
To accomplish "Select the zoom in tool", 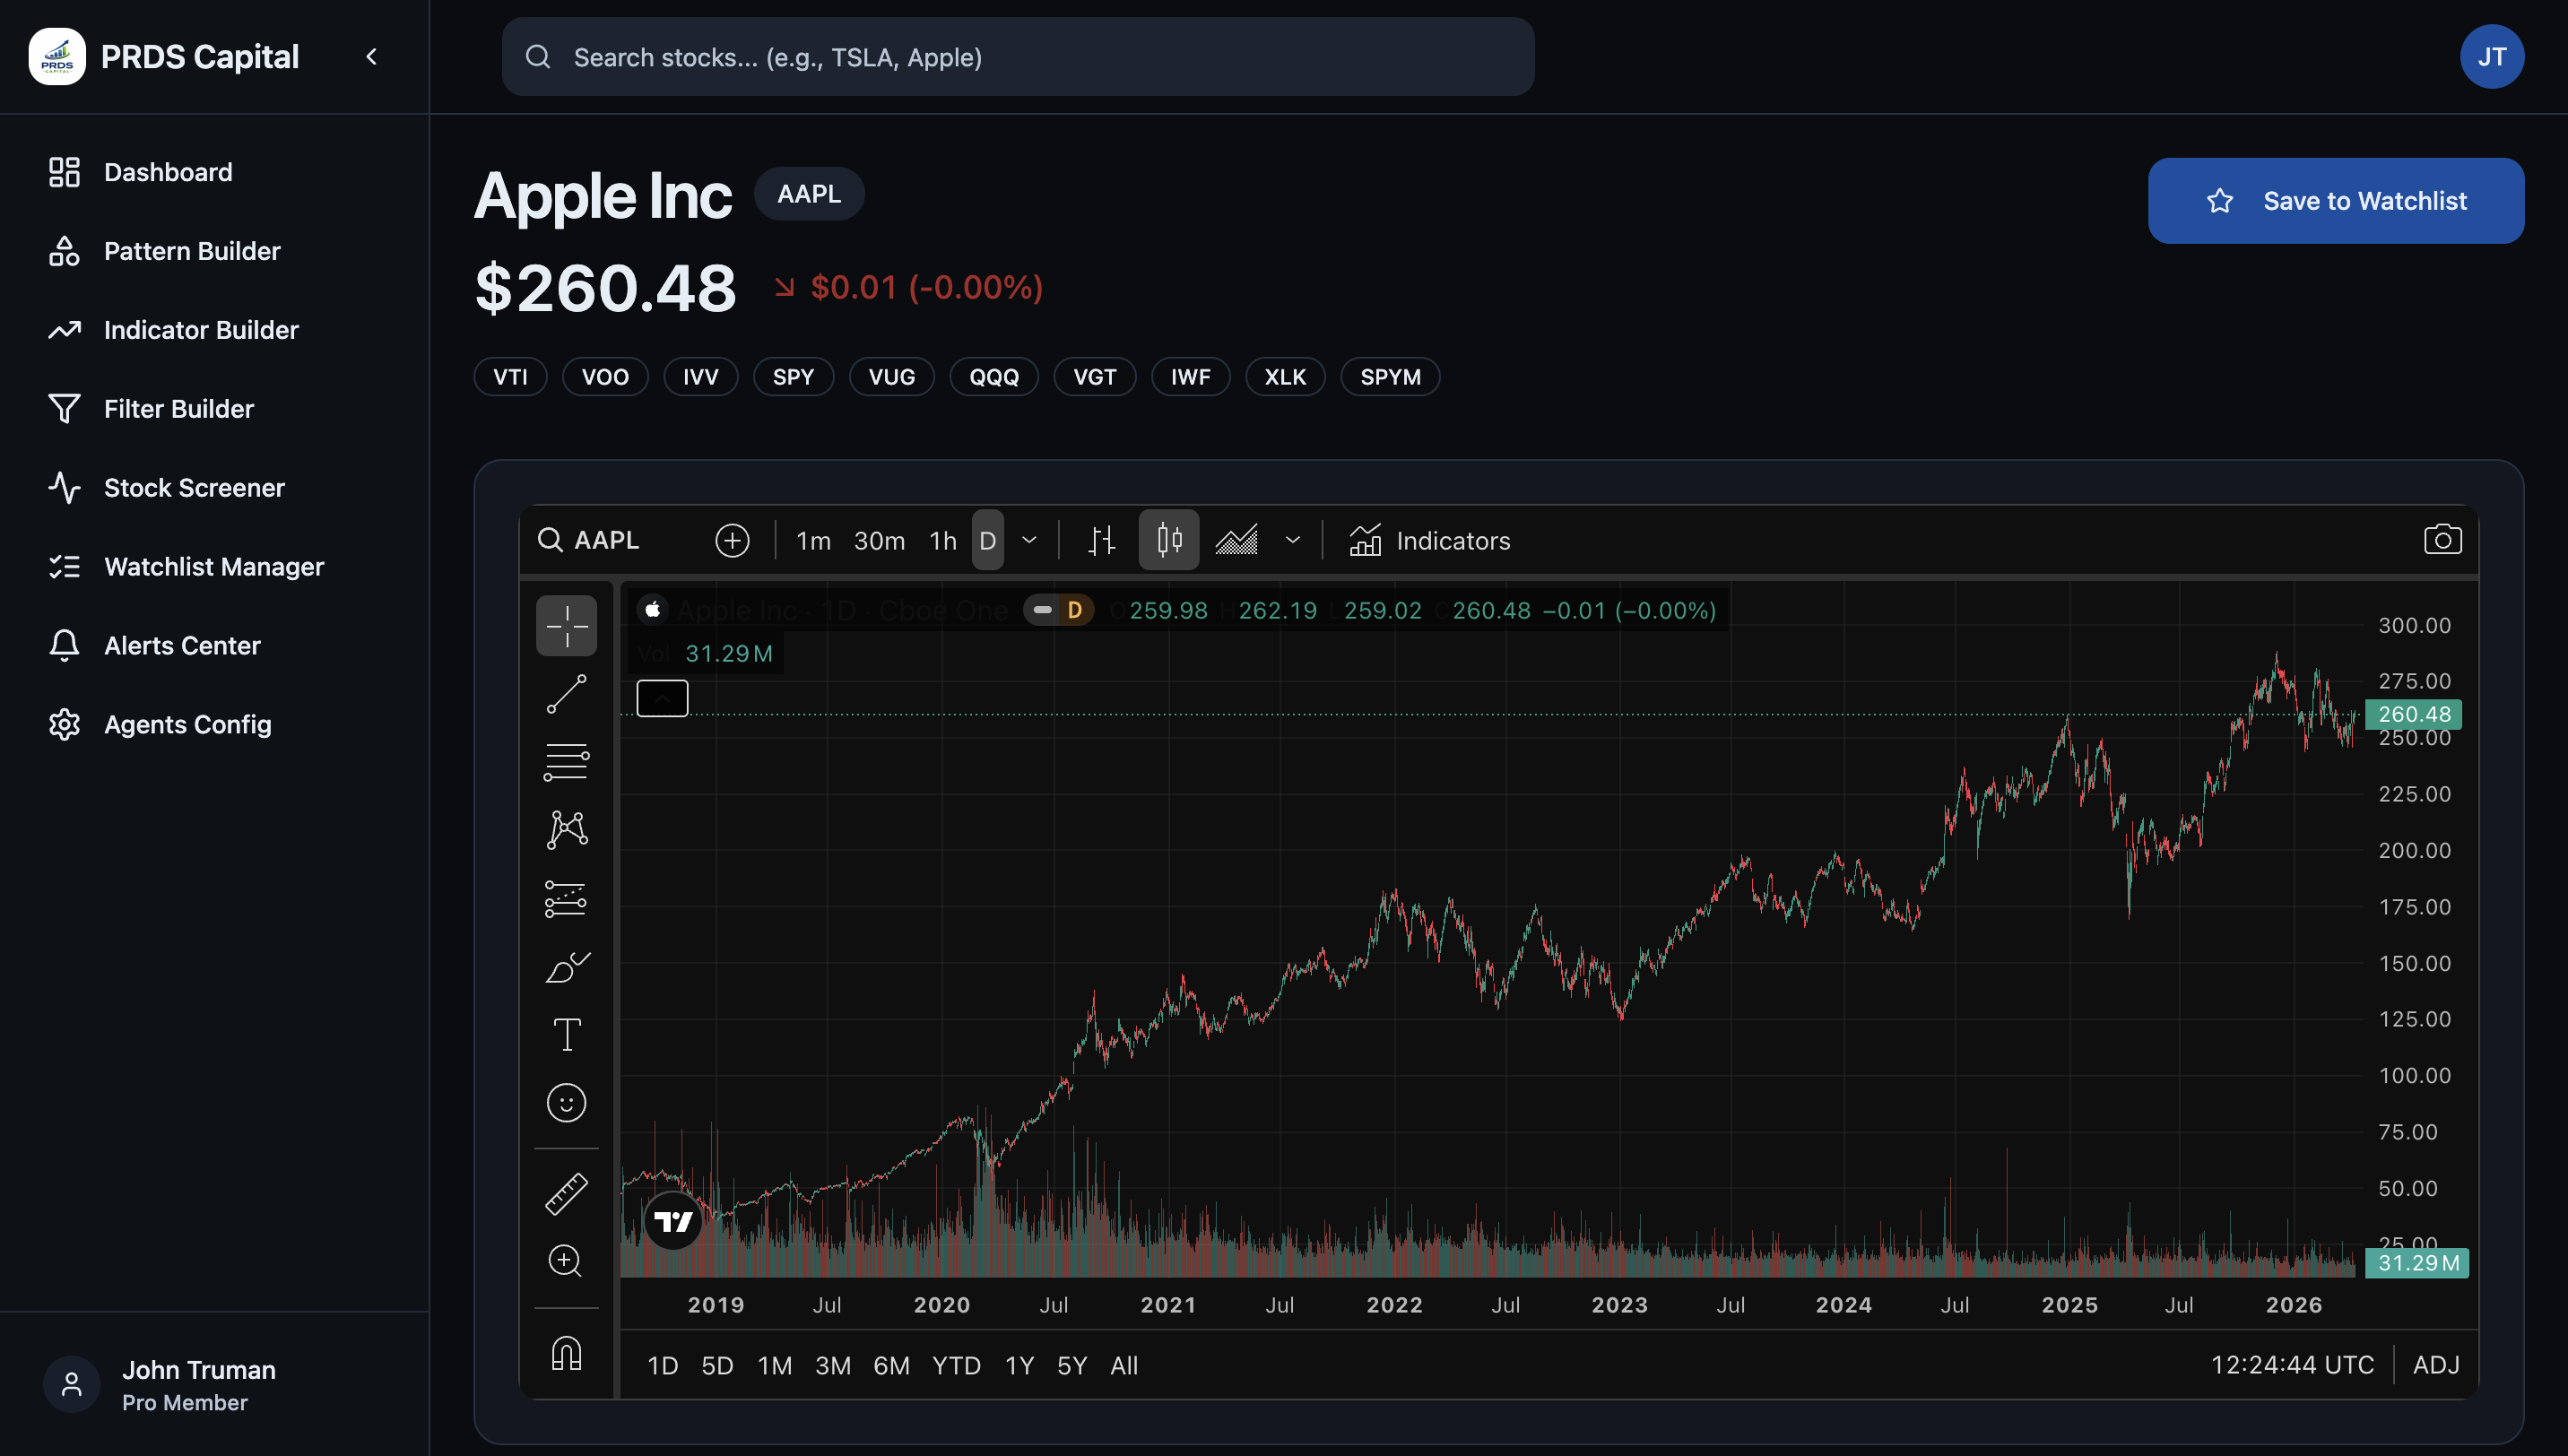I will (566, 1261).
